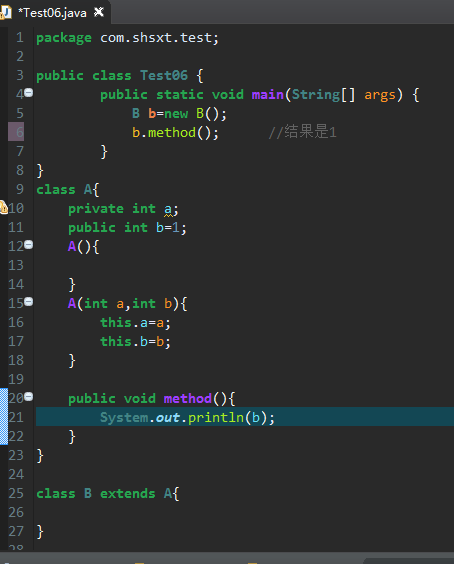Click line number 21 in the gutter

[16, 417]
